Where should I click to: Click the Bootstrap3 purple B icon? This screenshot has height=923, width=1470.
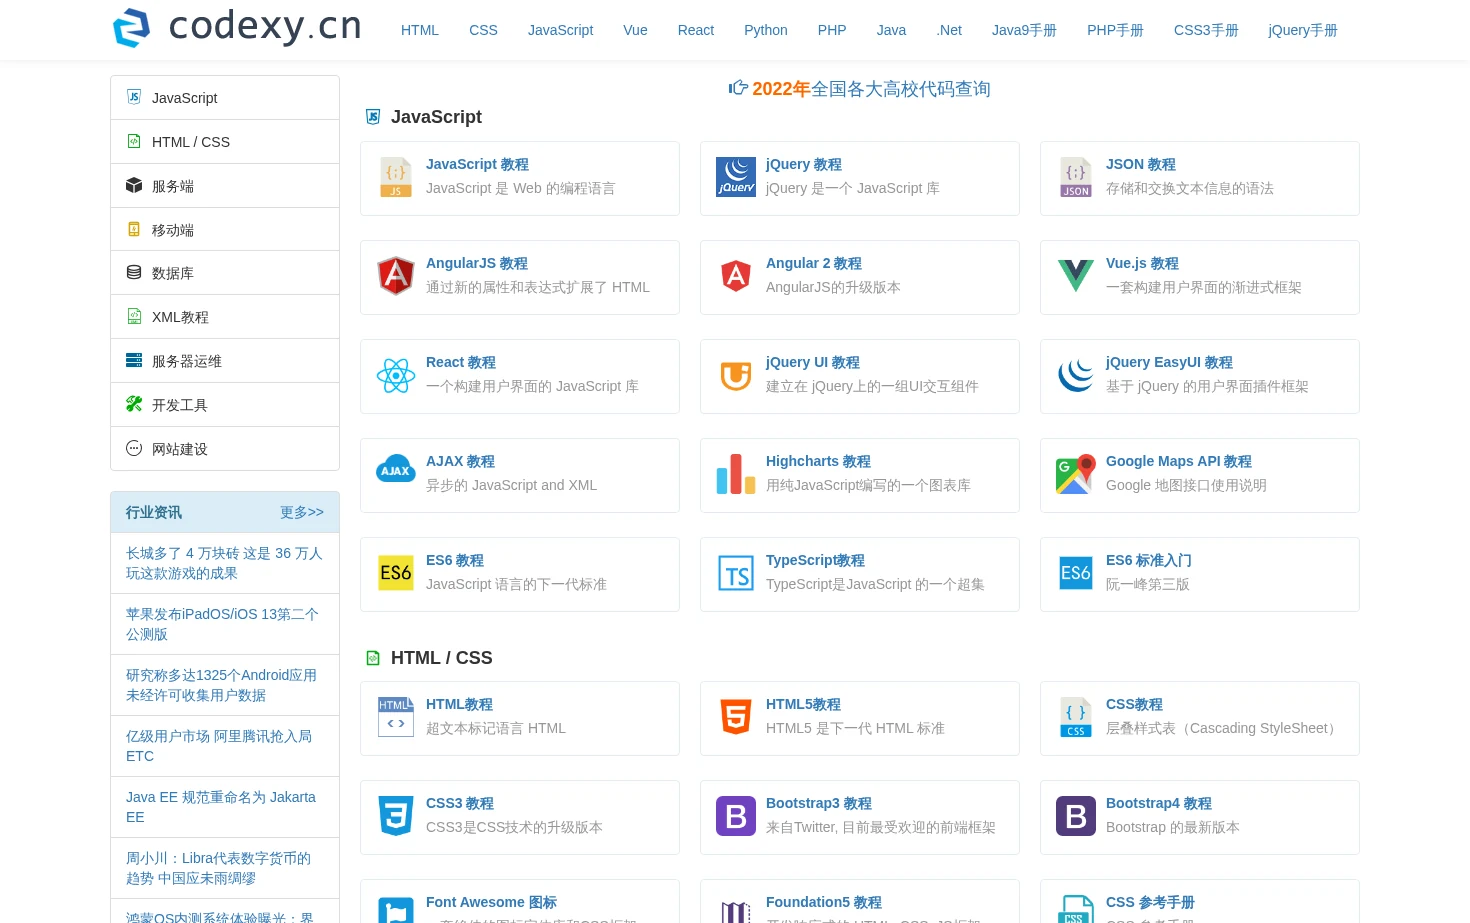point(736,816)
